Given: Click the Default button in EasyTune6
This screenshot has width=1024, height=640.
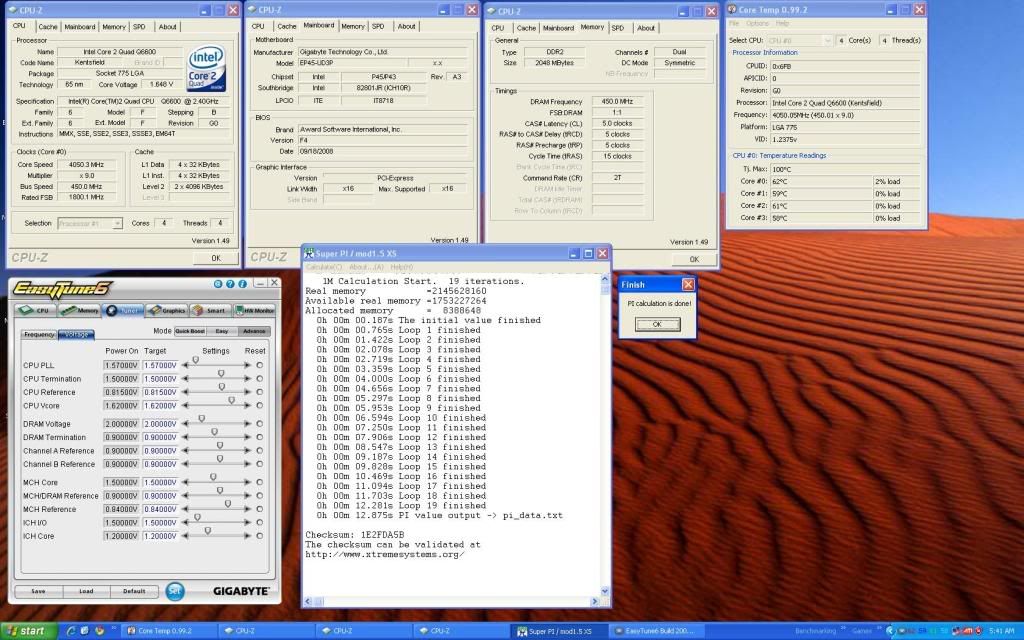Looking at the screenshot, I should (x=134, y=592).
